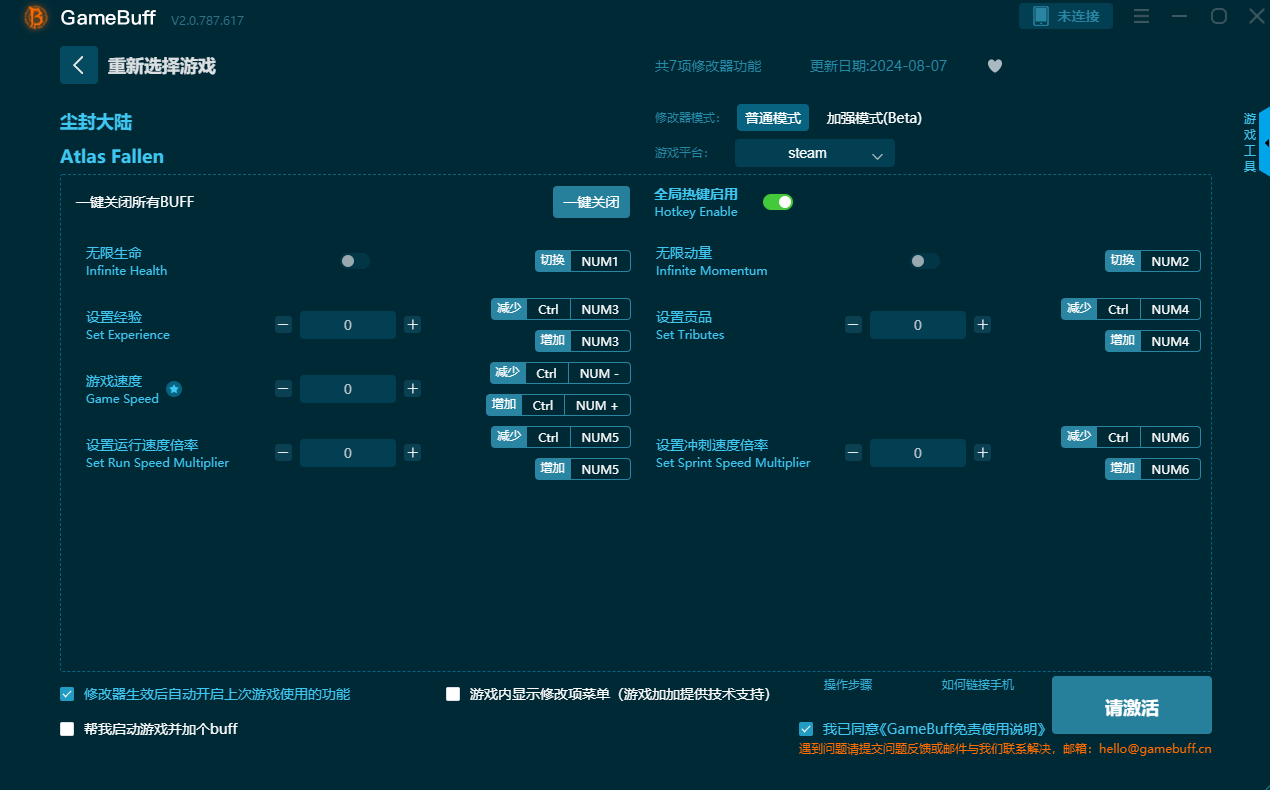The width and height of the screenshot is (1270, 790).
Task: Click 减少 Ctrl NUM6 Sprint Speed hotkey
Action: coord(1131,437)
